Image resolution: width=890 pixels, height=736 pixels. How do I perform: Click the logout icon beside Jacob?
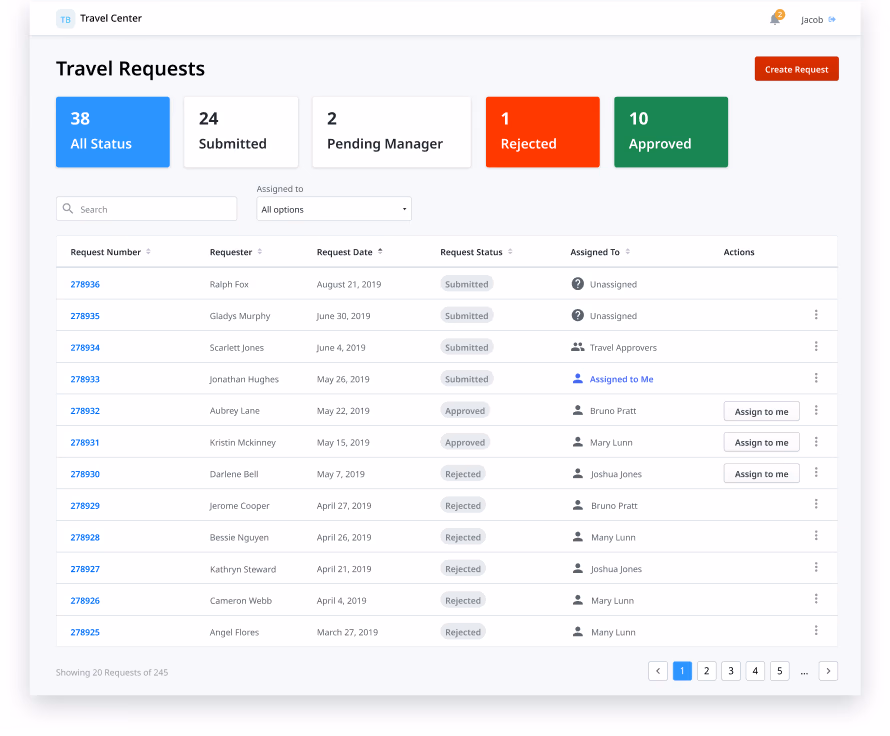click(x=832, y=19)
